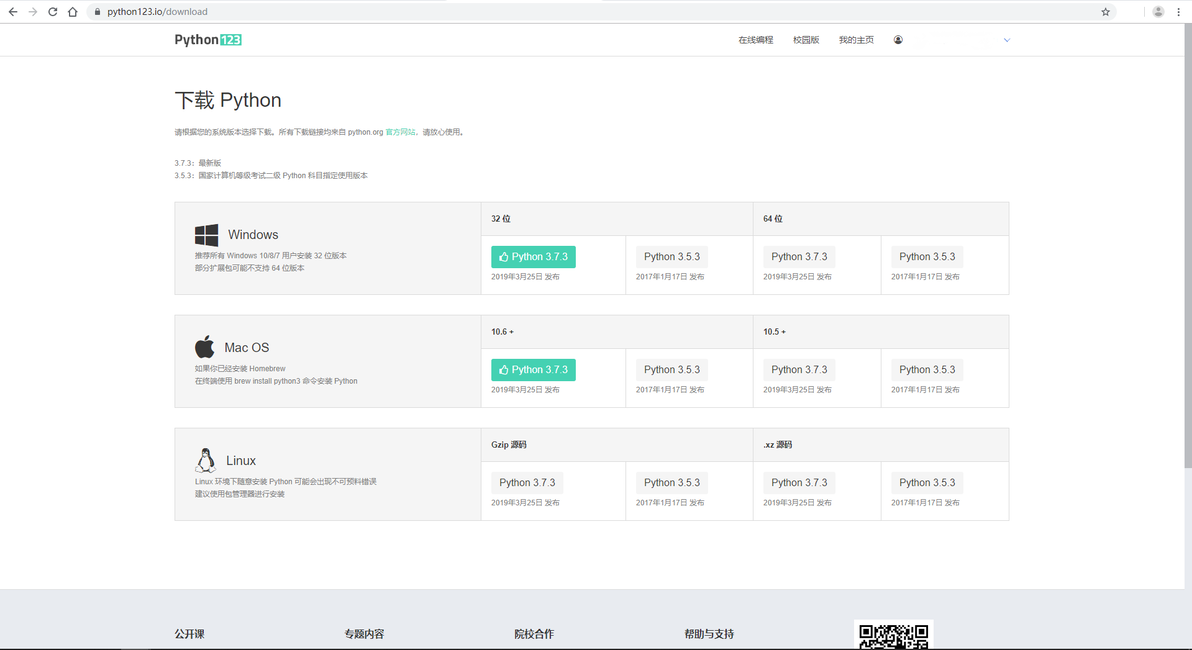Viewport: 1192px width, 650px height.
Task: Click the 3.7.3: 最新版 note
Action: (198, 163)
